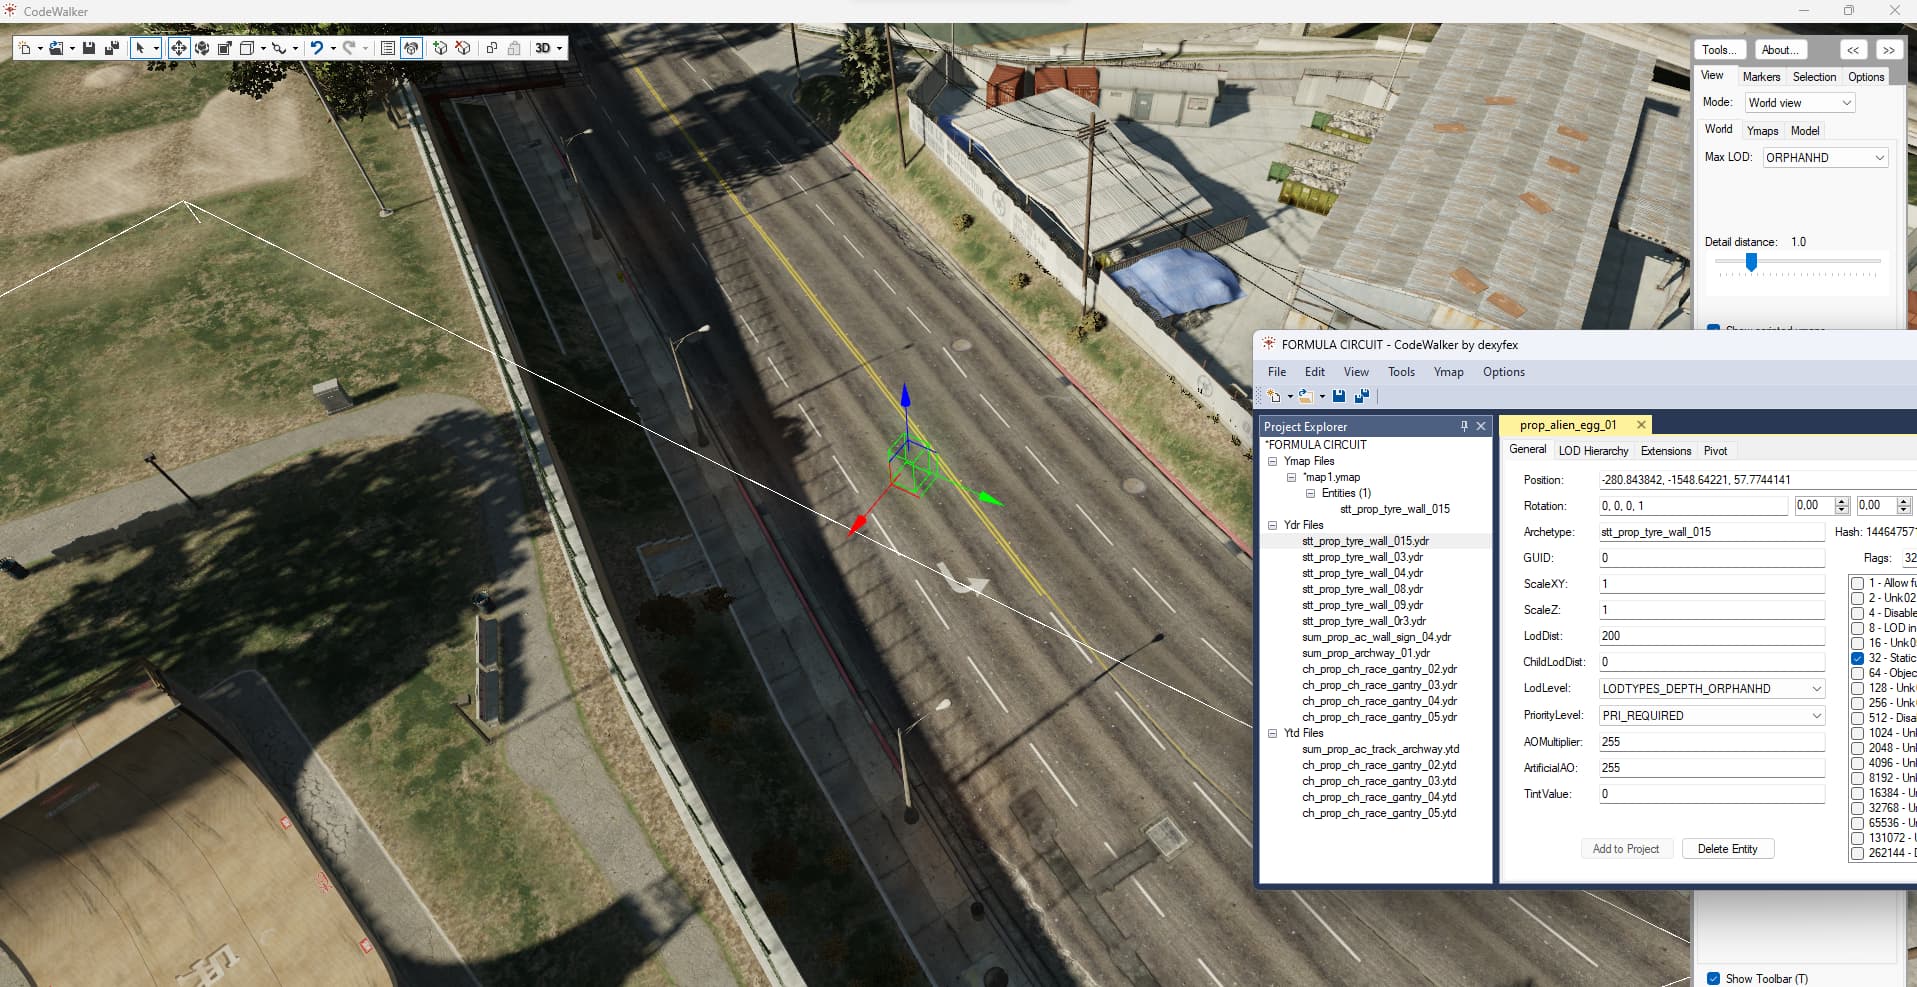Click the delete entity cube icon

point(463,48)
